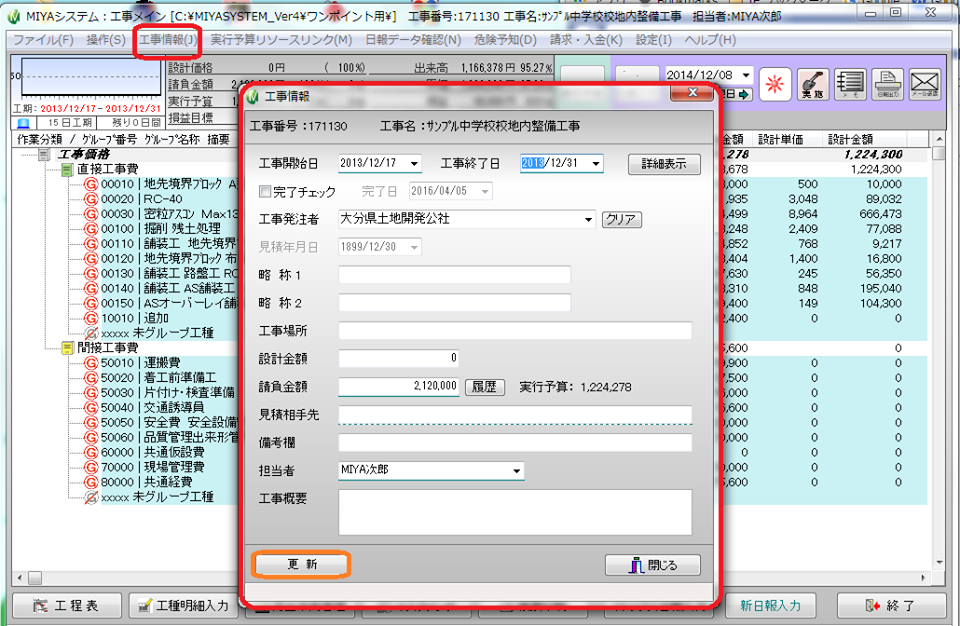Click the document icon beside 工事価格
This screenshot has width=960, height=626.
pos(44,154)
